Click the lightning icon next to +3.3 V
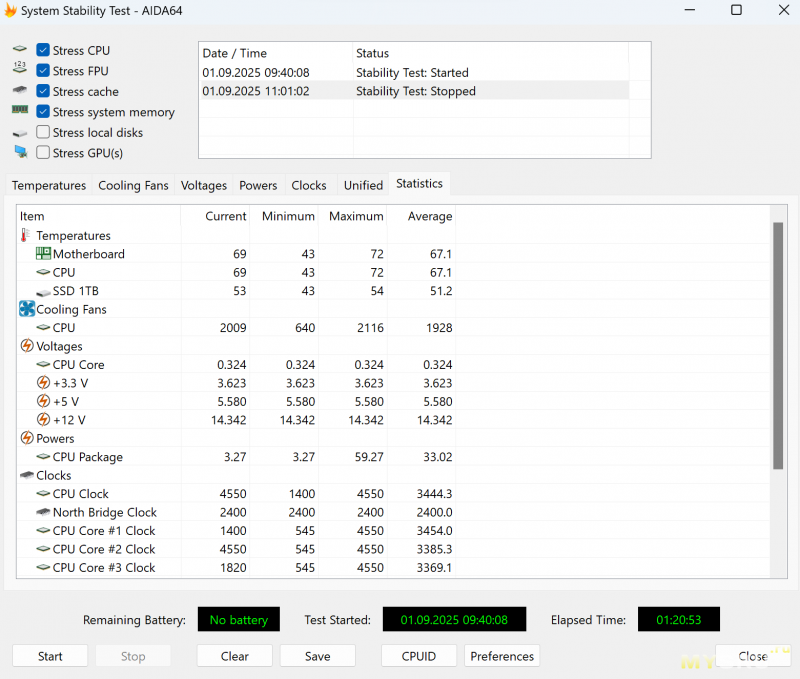This screenshot has width=800, height=679. click(43, 383)
